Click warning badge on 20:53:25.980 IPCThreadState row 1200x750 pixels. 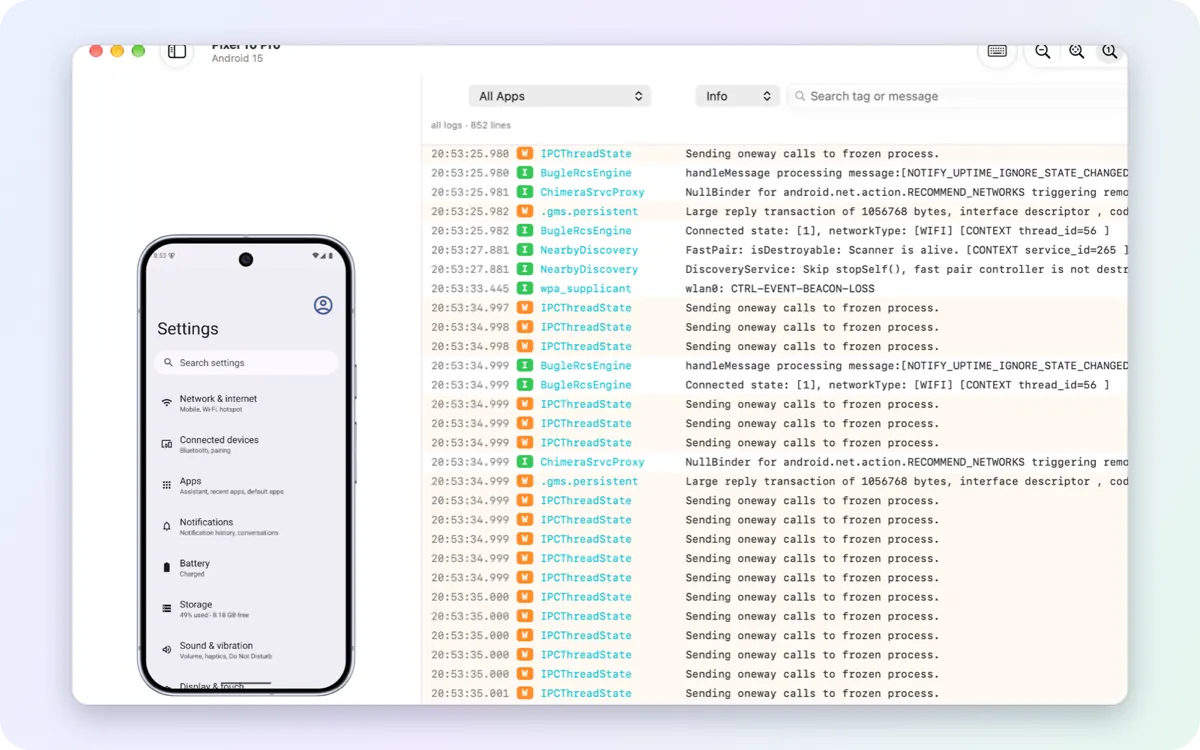(x=525, y=154)
